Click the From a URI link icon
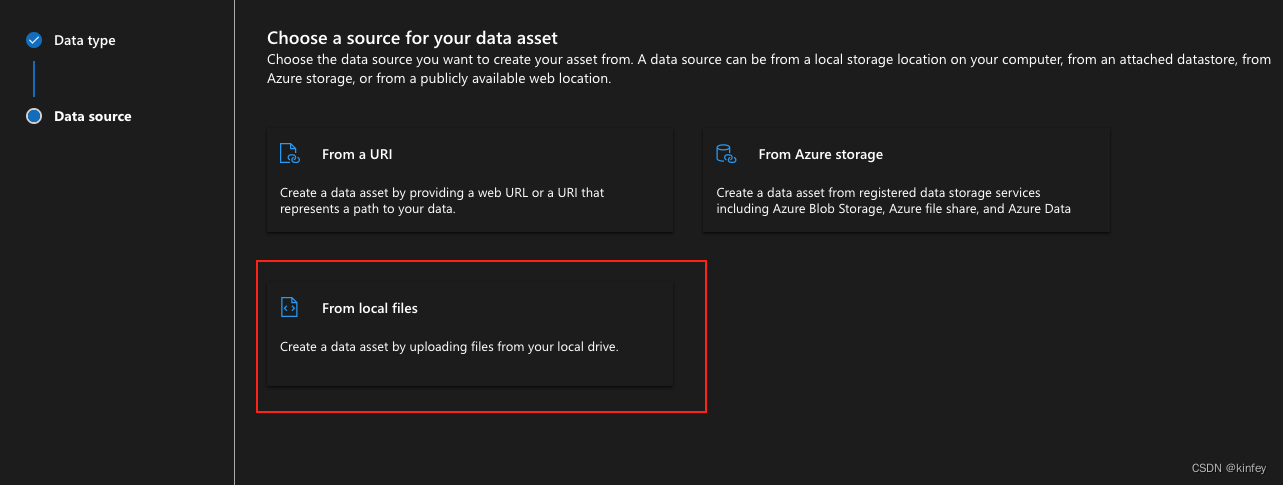Screen dimensions: 1283x485 point(289,154)
